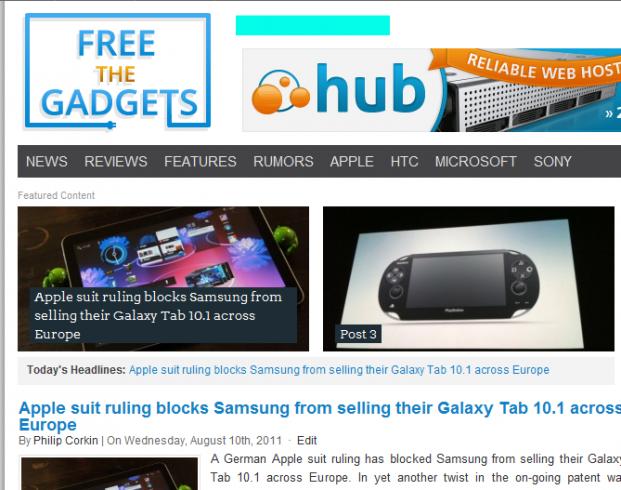This screenshot has height=490, width=621.
Task: Open the Today's Headlines Apple suit link
Action: click(x=339, y=370)
